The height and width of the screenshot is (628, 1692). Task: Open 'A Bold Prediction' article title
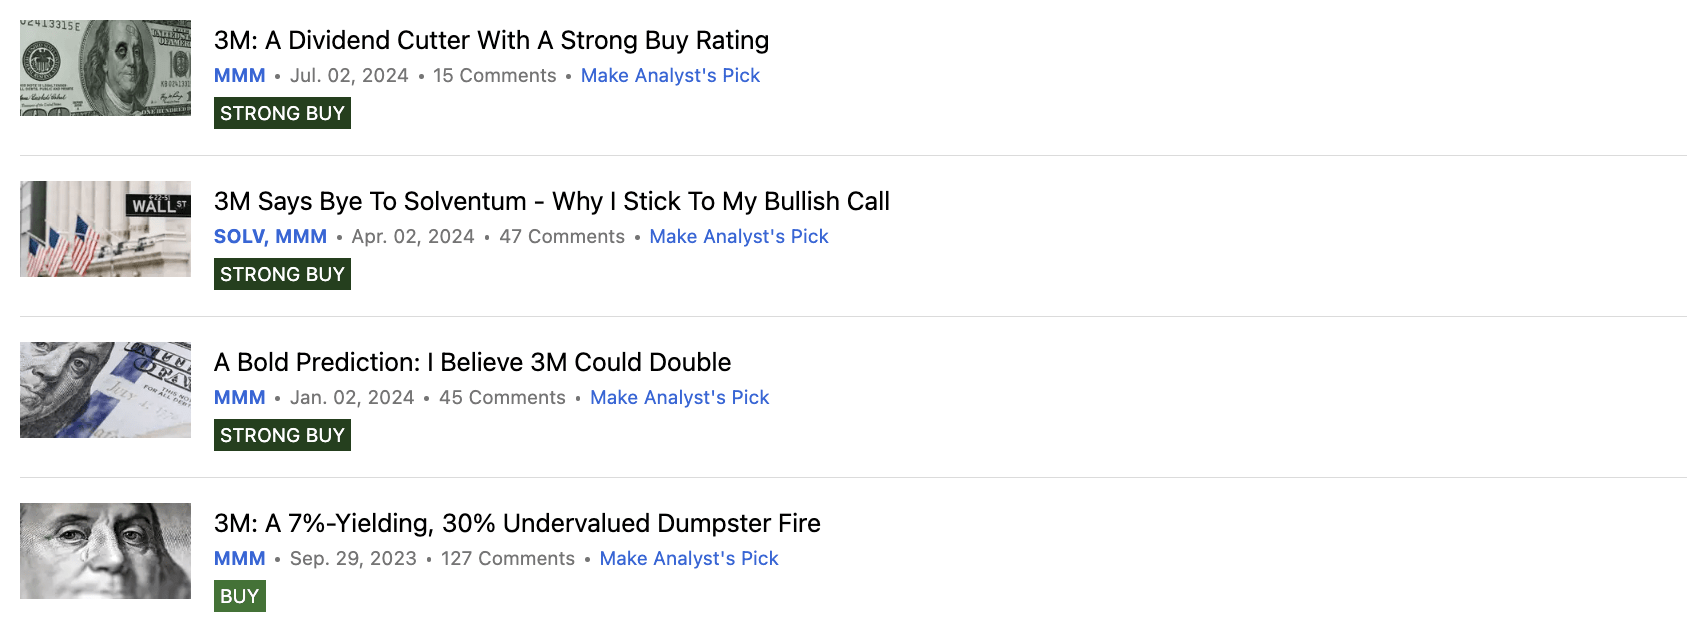tap(472, 363)
